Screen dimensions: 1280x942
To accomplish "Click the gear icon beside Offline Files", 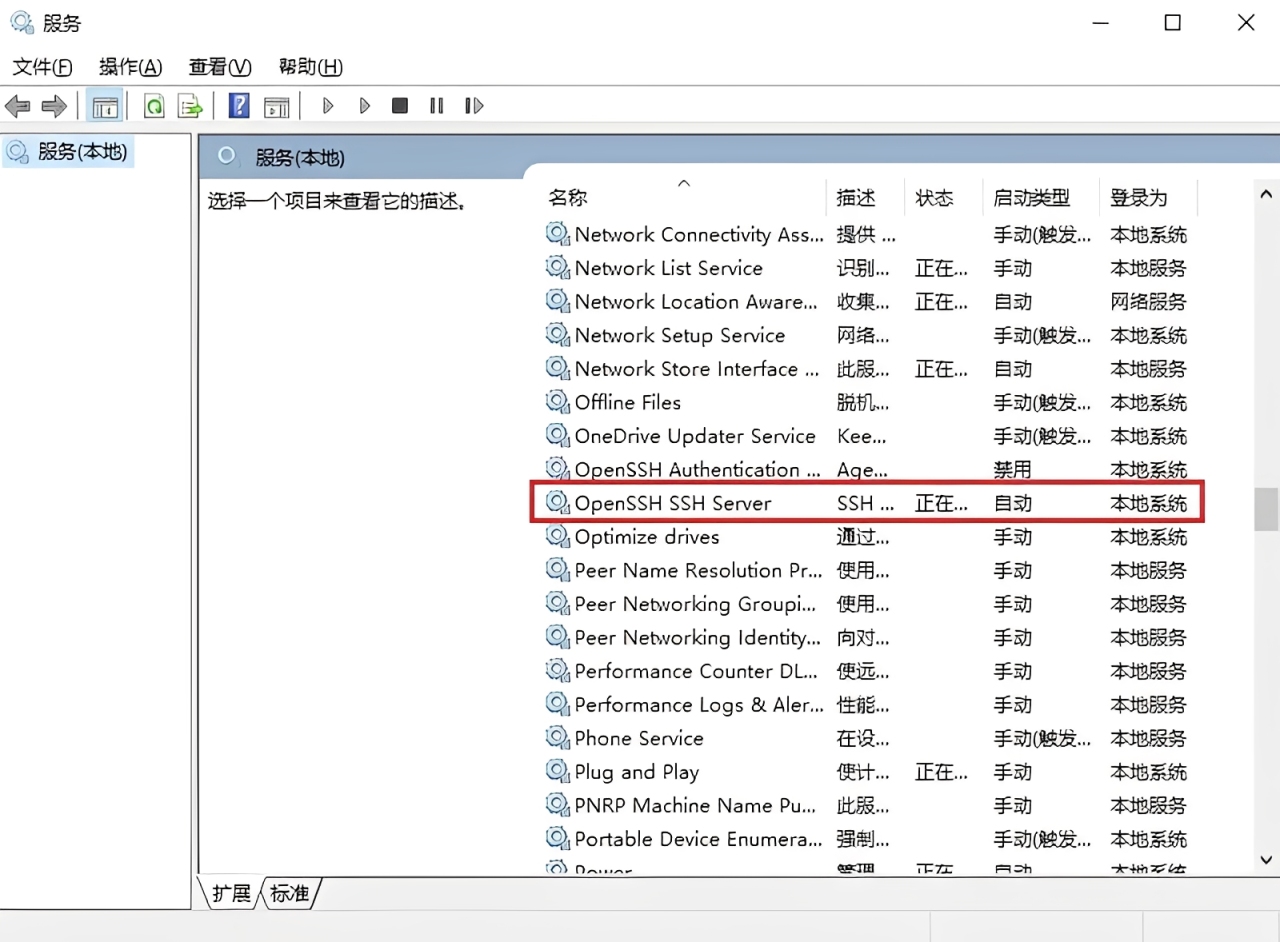I will click(557, 402).
